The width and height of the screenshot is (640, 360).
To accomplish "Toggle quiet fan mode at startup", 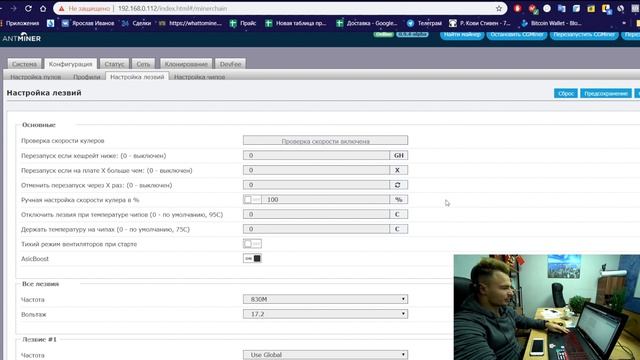I will click(x=252, y=244).
